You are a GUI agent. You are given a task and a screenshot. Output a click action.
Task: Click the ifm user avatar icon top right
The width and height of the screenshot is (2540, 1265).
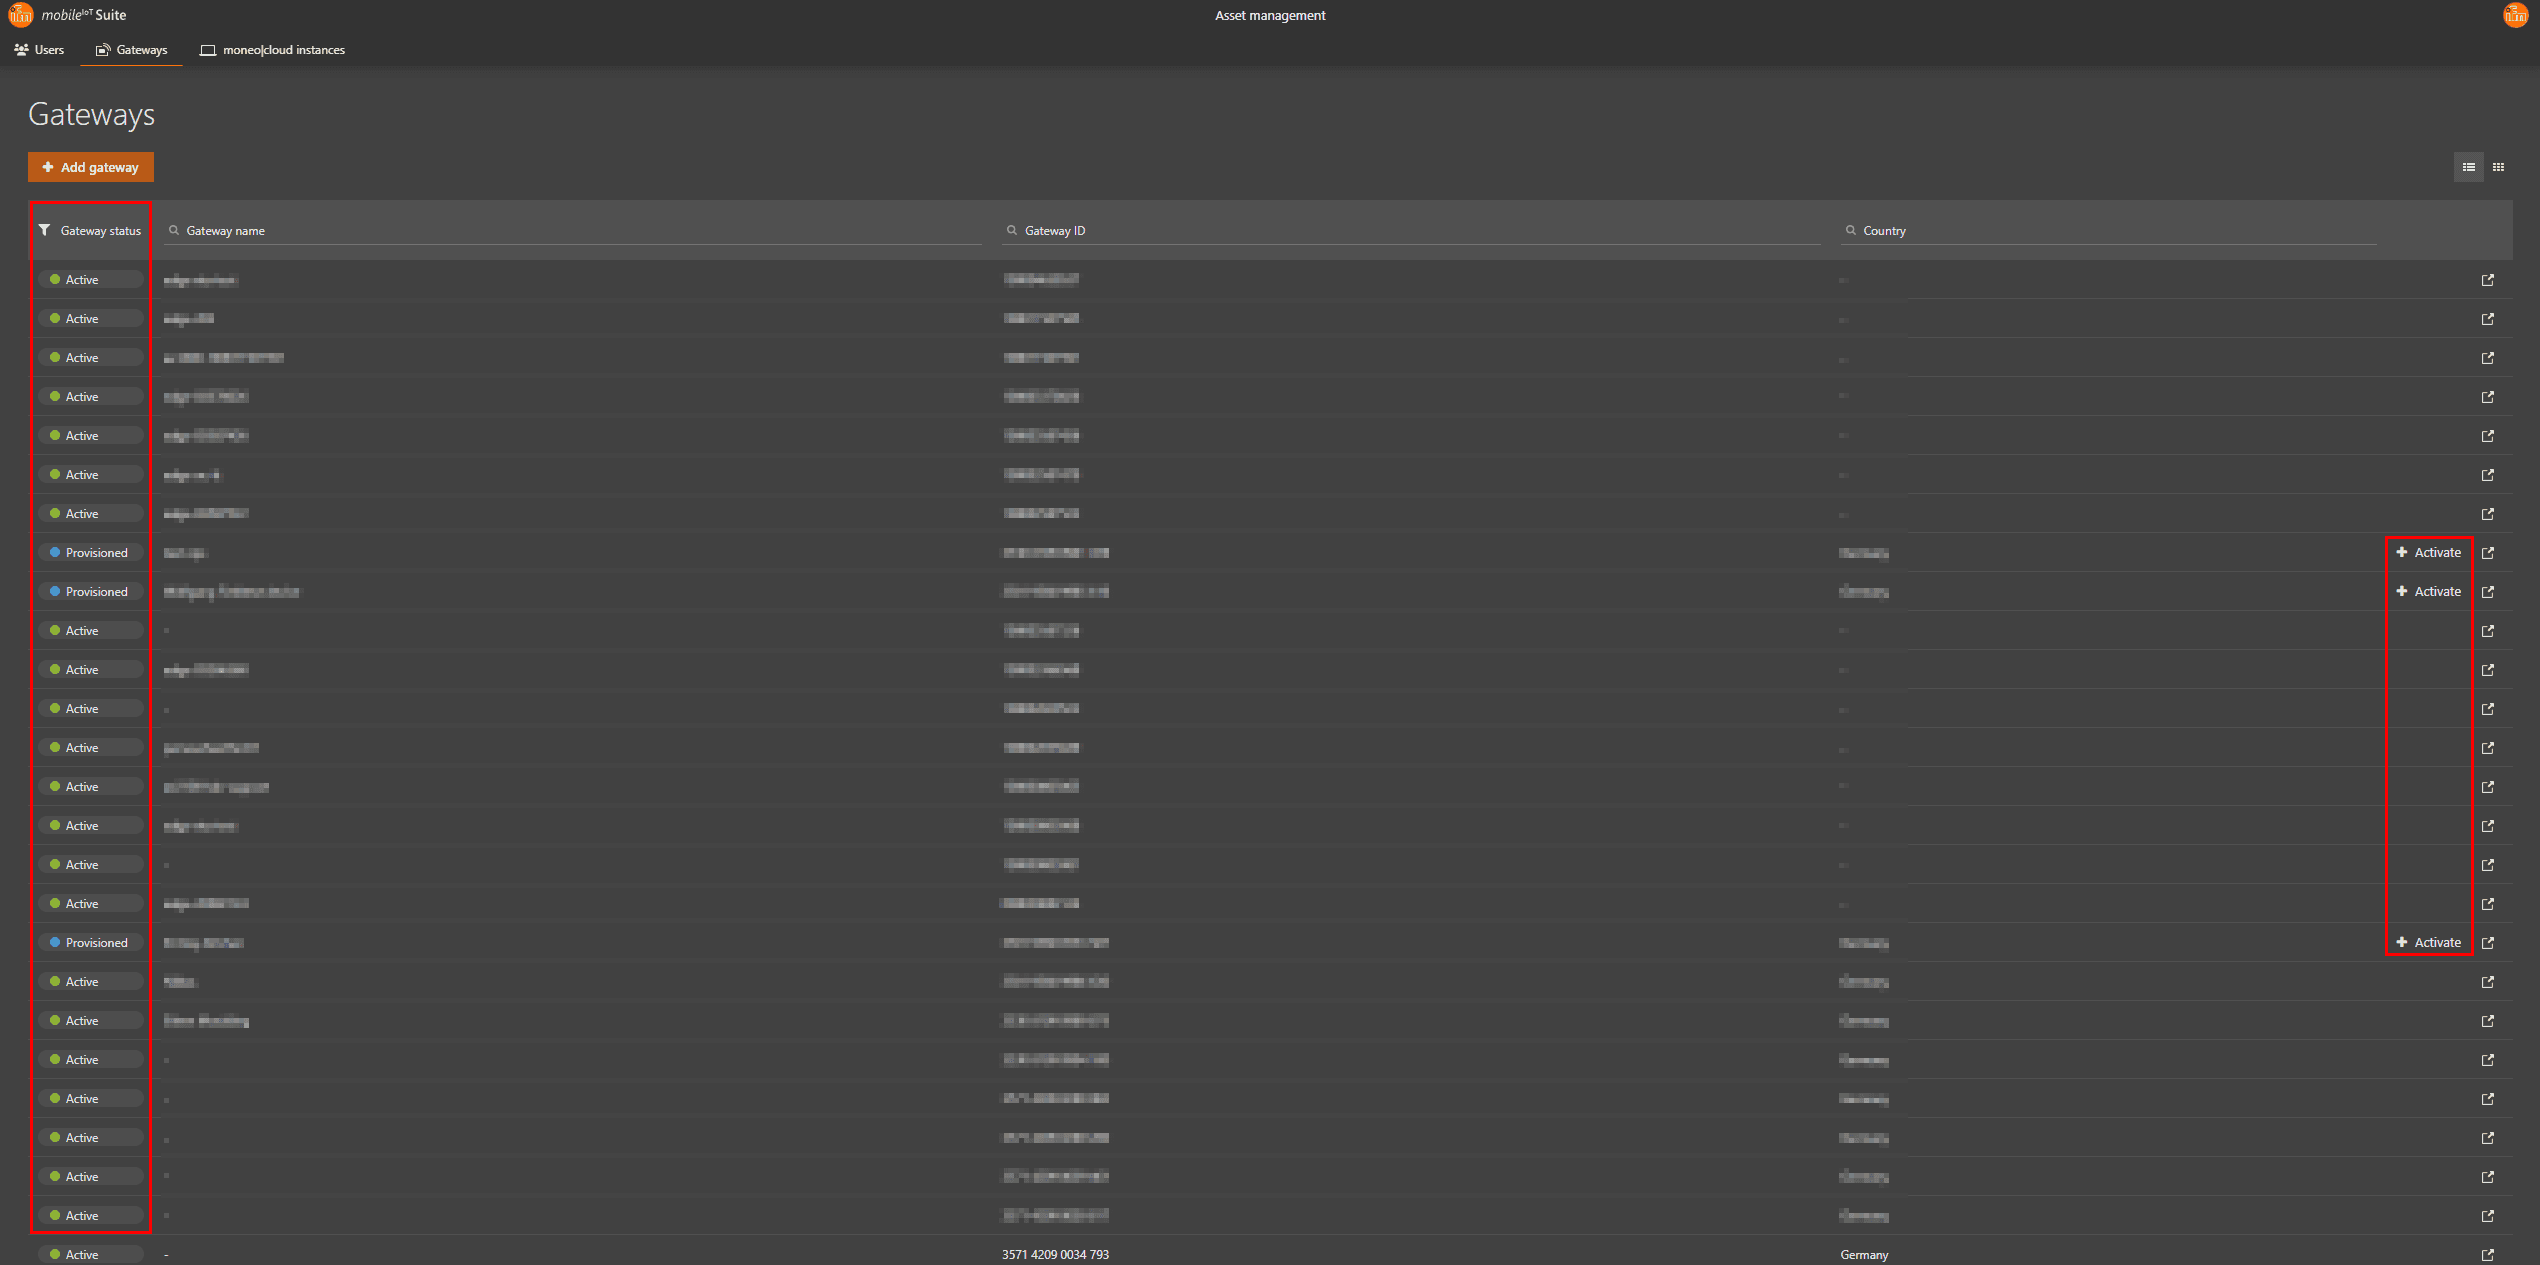coord(2515,15)
